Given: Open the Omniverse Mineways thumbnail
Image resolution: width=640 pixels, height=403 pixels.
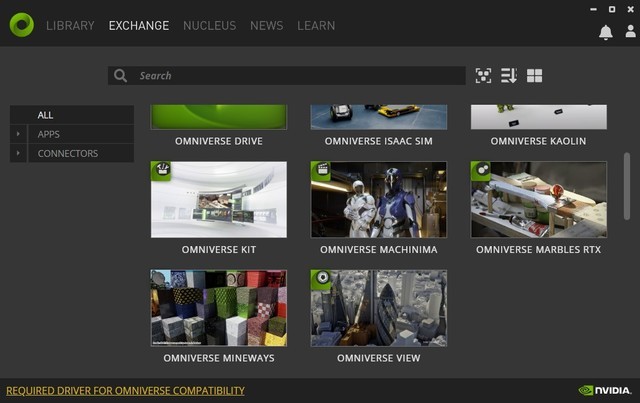Looking at the screenshot, I should [x=219, y=308].
